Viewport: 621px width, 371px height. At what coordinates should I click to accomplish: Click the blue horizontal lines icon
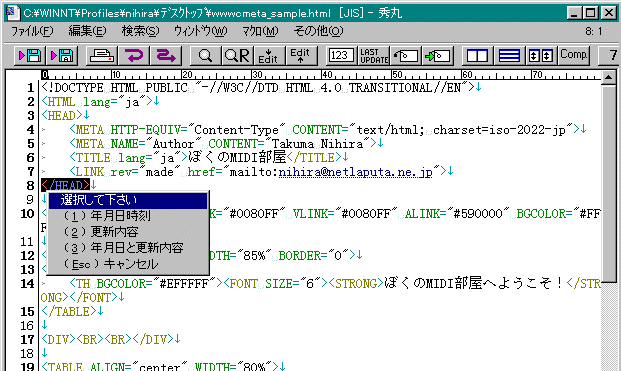pos(509,55)
